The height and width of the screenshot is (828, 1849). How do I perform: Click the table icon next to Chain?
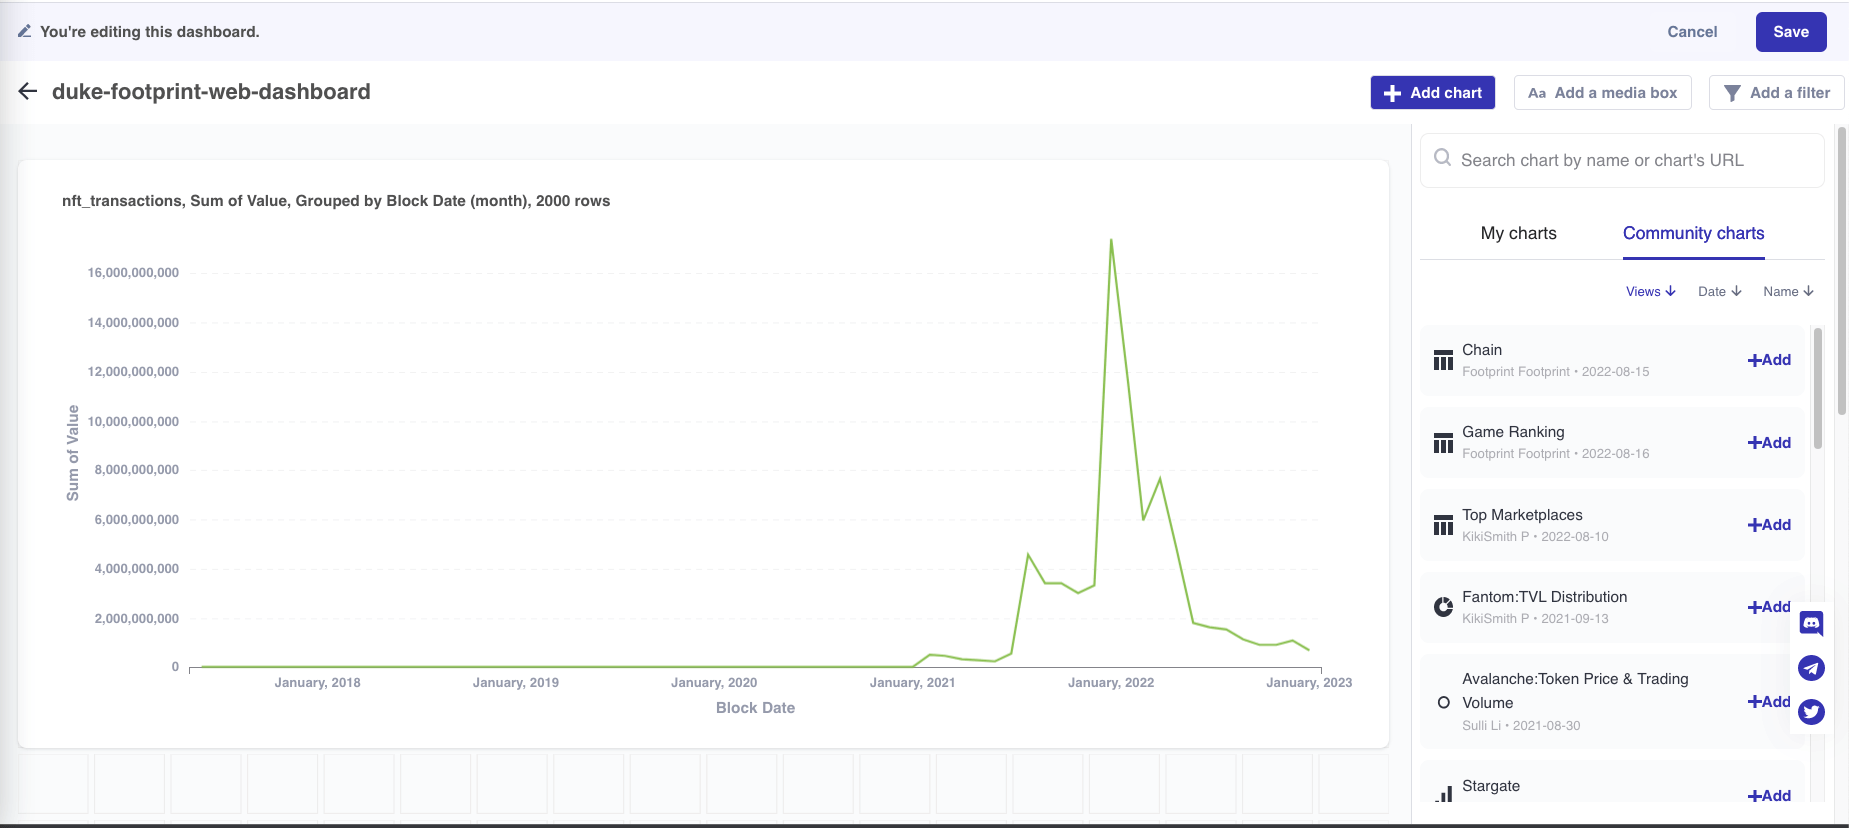click(x=1443, y=360)
